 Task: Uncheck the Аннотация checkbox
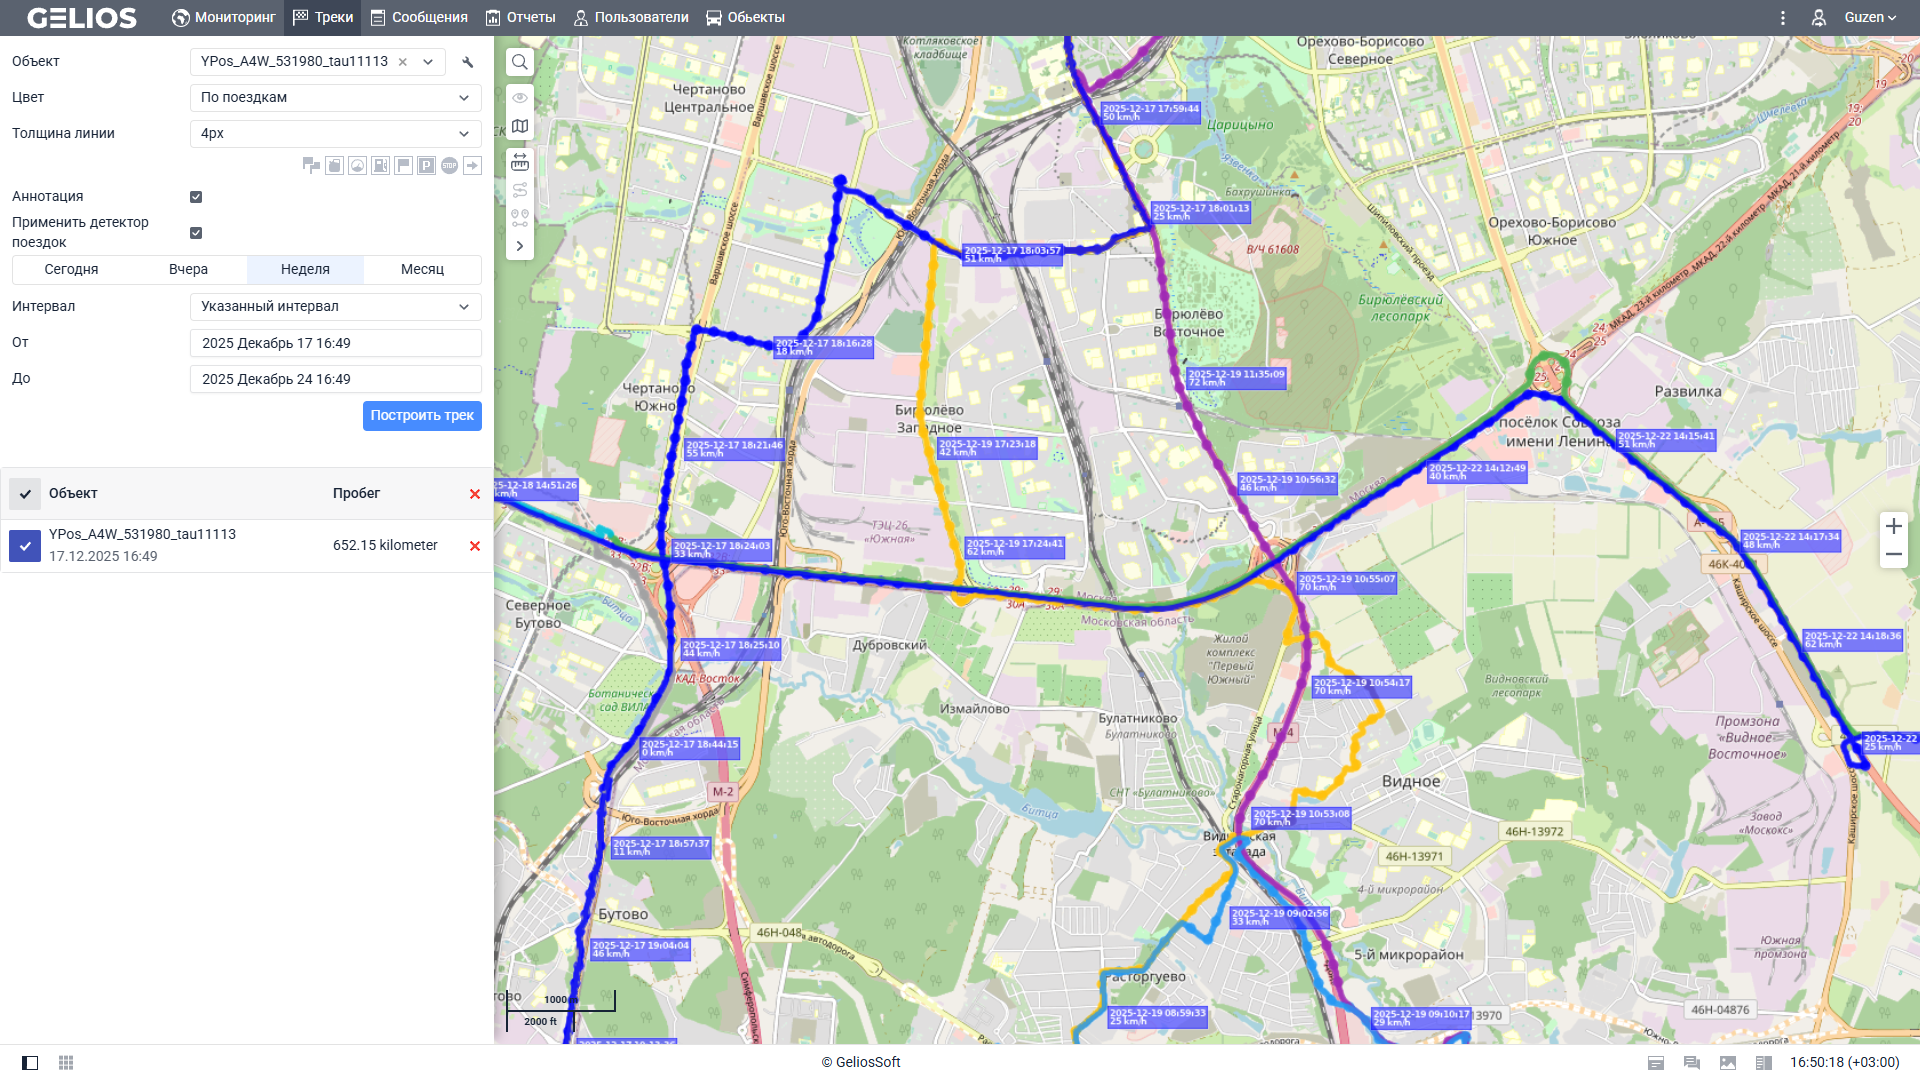click(x=196, y=197)
